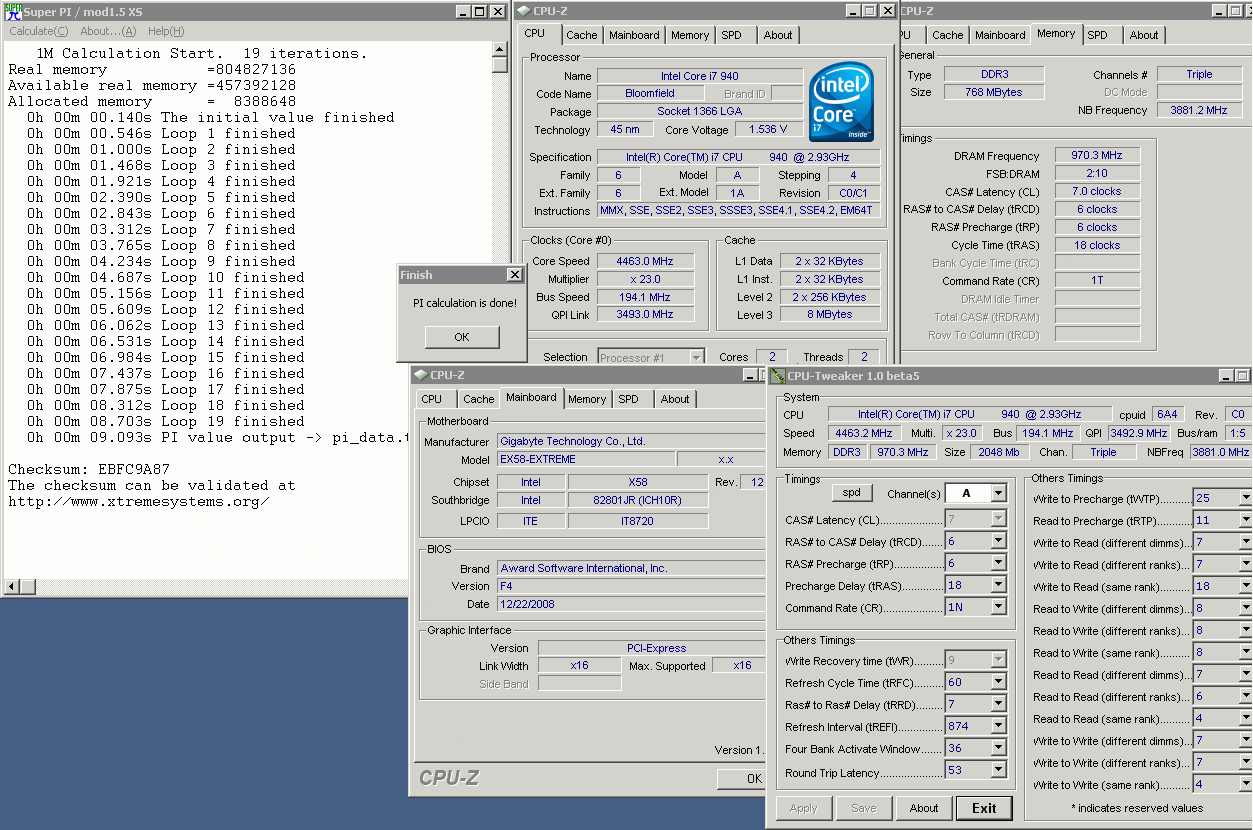This screenshot has height=830, width=1253.
Task: Select the SPD tab in the Mainboard CPU-Z window
Action: pyautogui.click(x=629, y=399)
